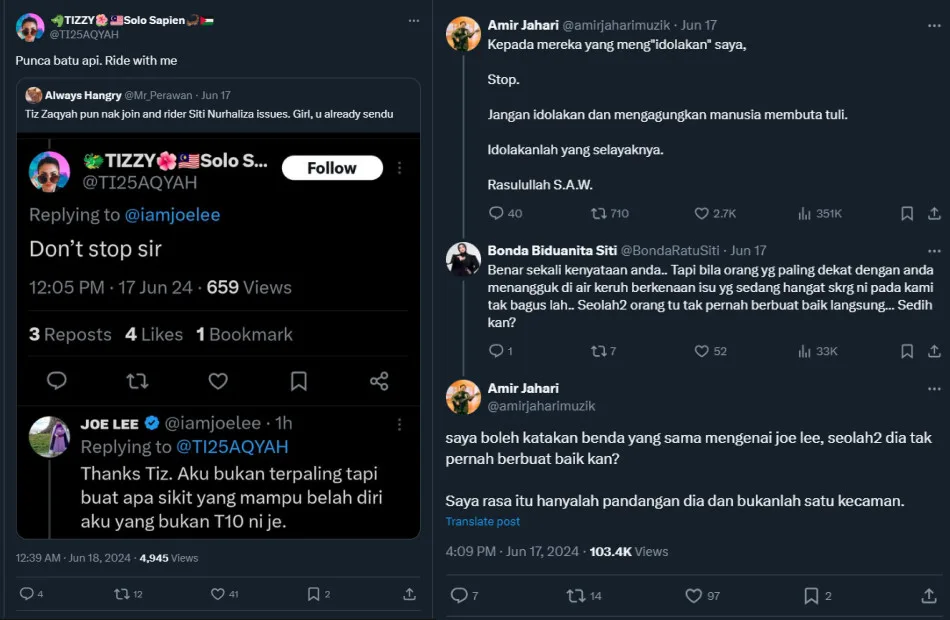The height and width of the screenshot is (620, 950).
Task: Open Bonda Biduanita Siti's profile picture
Action: pyautogui.click(x=463, y=258)
